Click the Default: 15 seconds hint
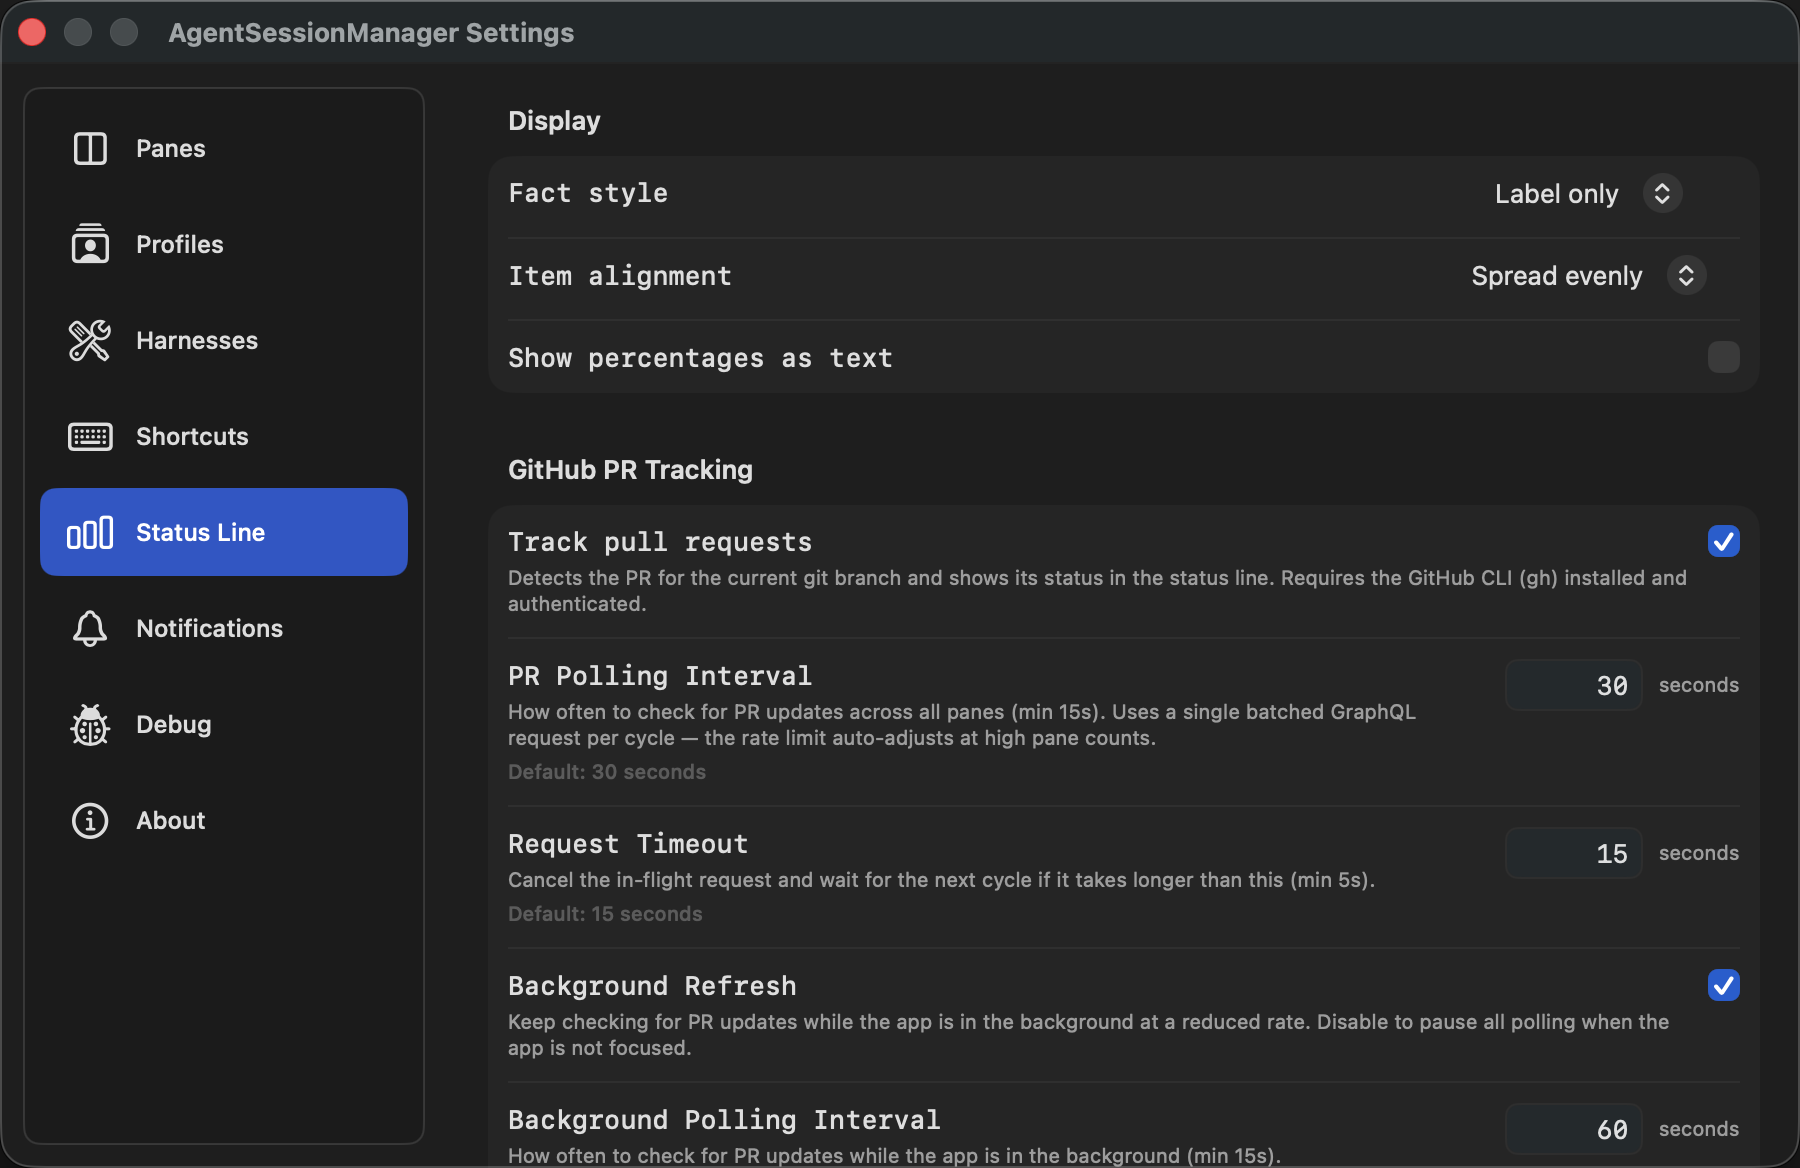This screenshot has width=1800, height=1168. coord(605,914)
